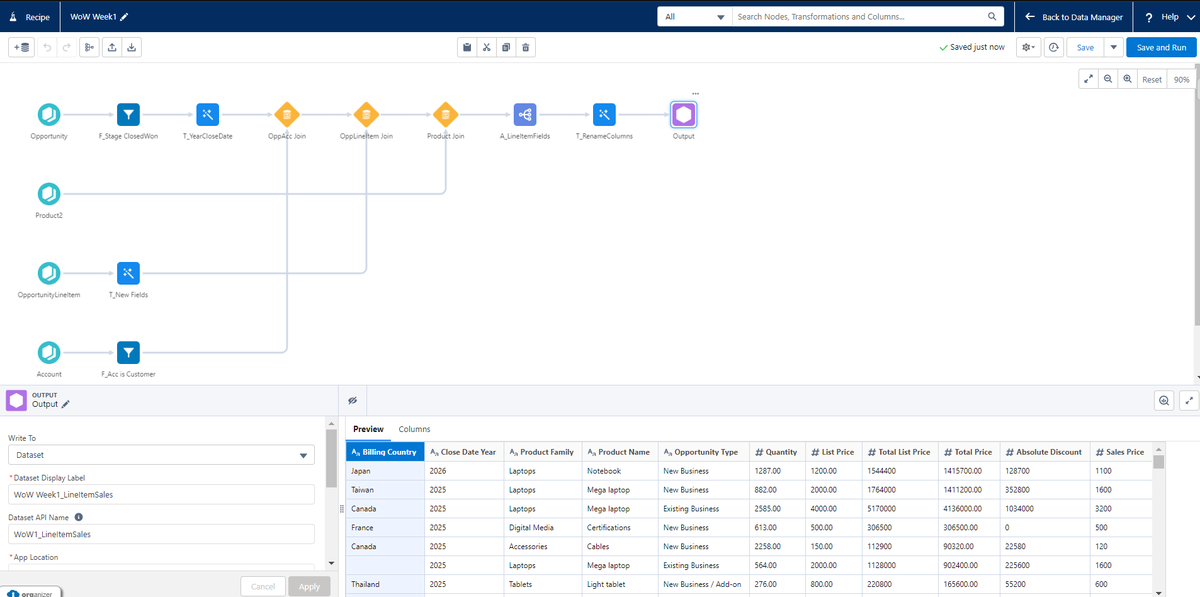Open the Write To Dataset dropdown
This screenshot has width=1200, height=597.
coord(161,455)
